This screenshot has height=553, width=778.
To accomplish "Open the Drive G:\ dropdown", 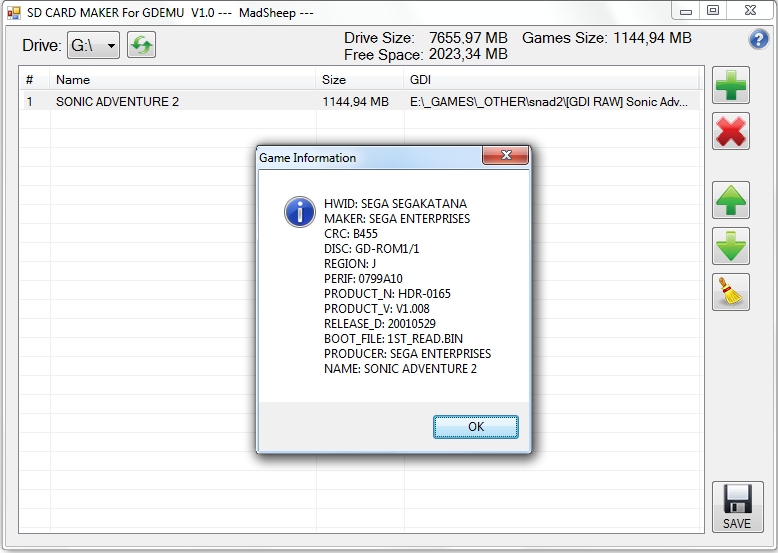I will pos(93,45).
